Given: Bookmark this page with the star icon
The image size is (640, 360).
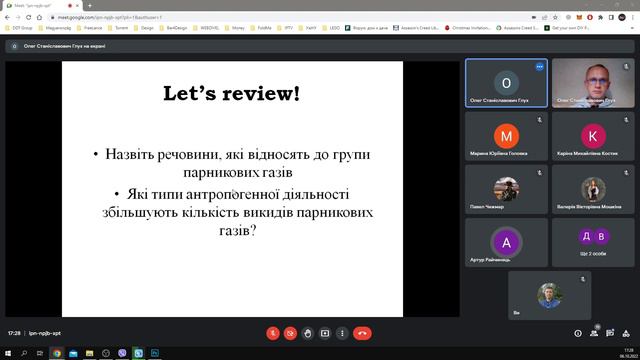Looking at the screenshot, I should click(555, 18).
